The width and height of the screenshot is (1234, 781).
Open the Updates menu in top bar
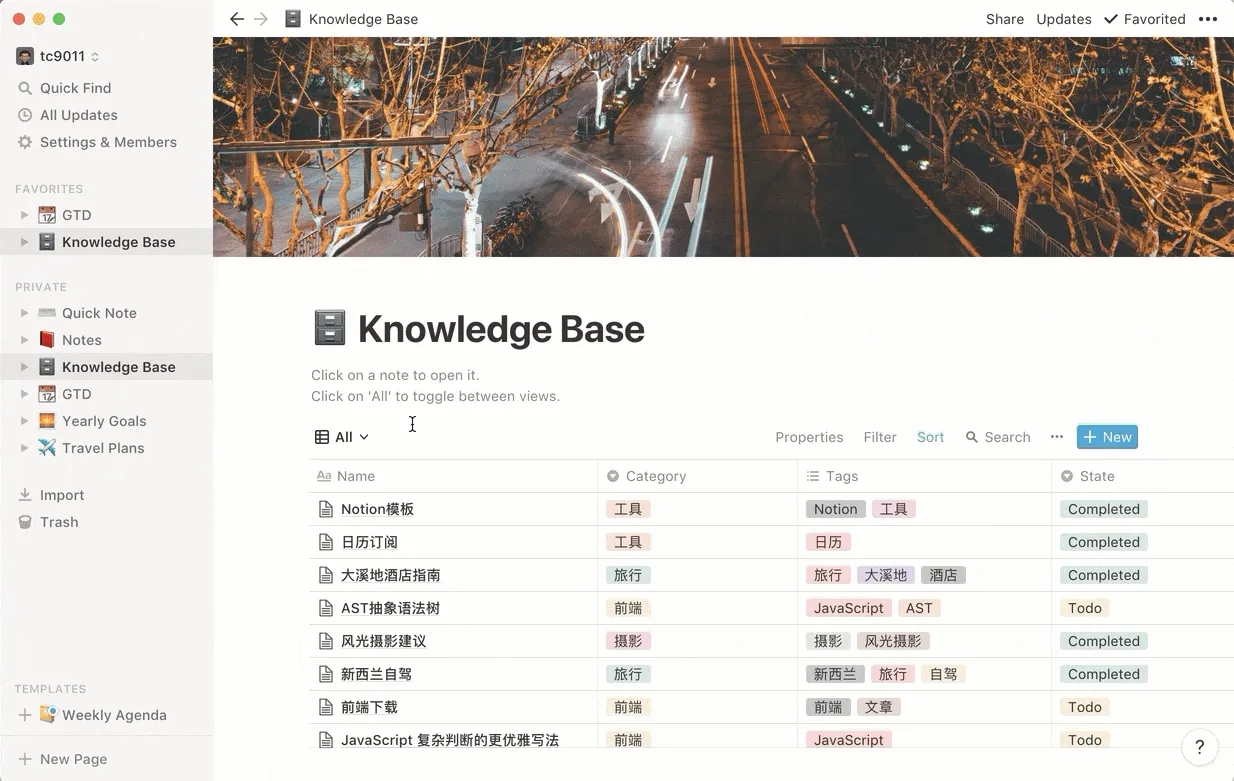(x=1063, y=19)
